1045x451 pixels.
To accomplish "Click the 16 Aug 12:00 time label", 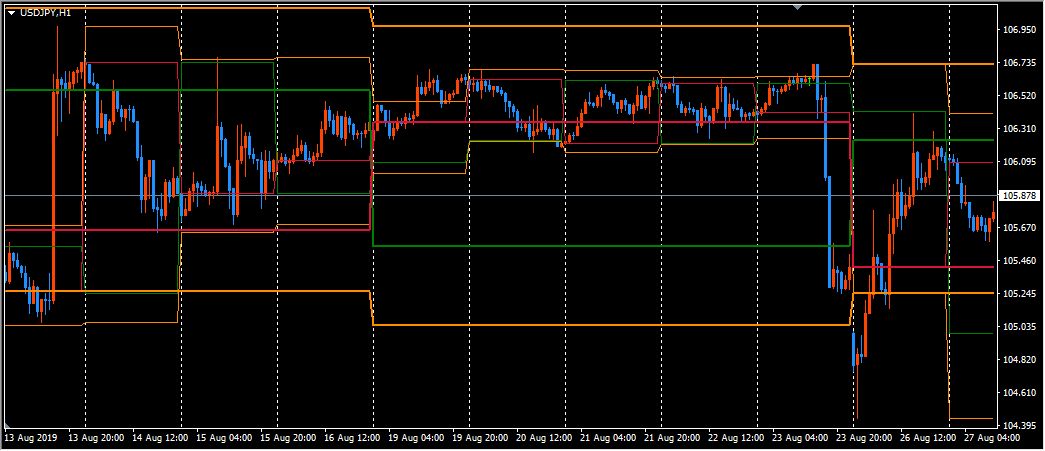I will (x=351, y=438).
